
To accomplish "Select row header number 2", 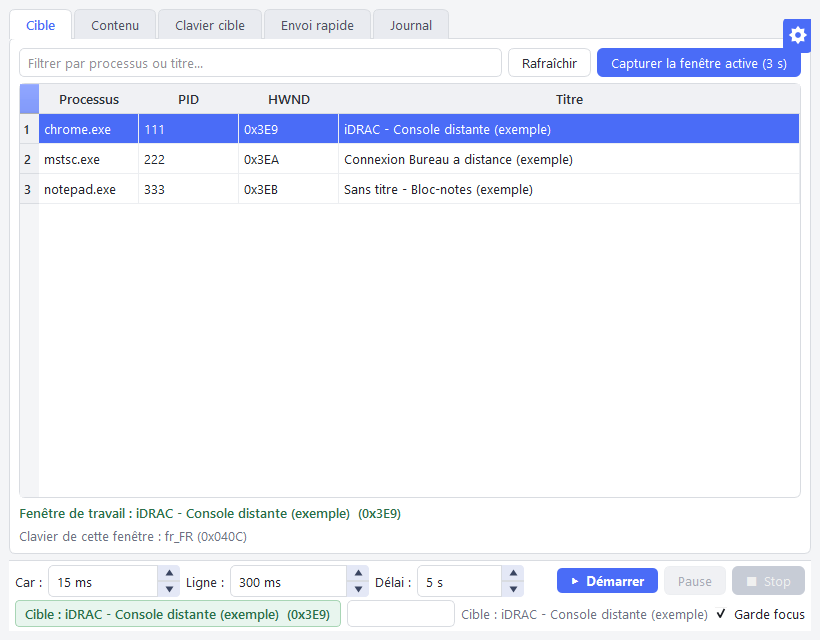I will coord(29,159).
